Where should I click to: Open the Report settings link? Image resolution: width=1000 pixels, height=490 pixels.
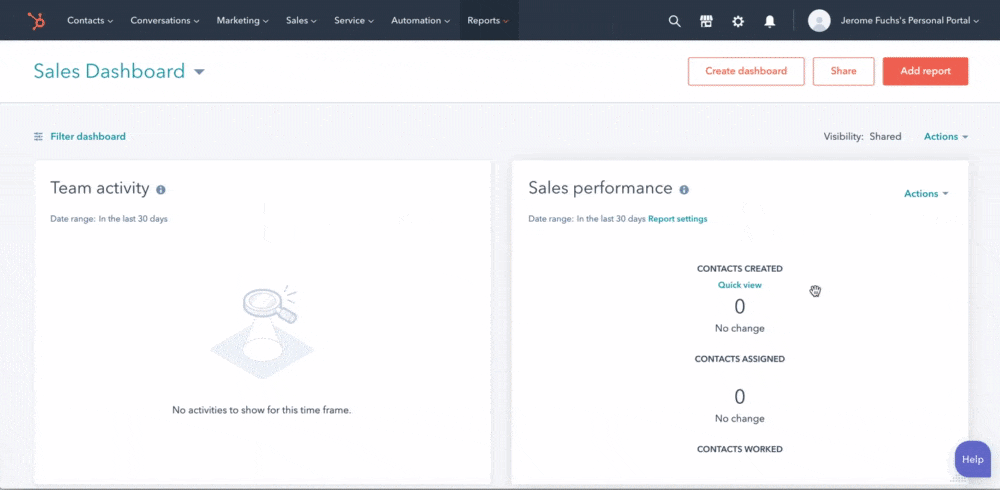click(x=677, y=219)
